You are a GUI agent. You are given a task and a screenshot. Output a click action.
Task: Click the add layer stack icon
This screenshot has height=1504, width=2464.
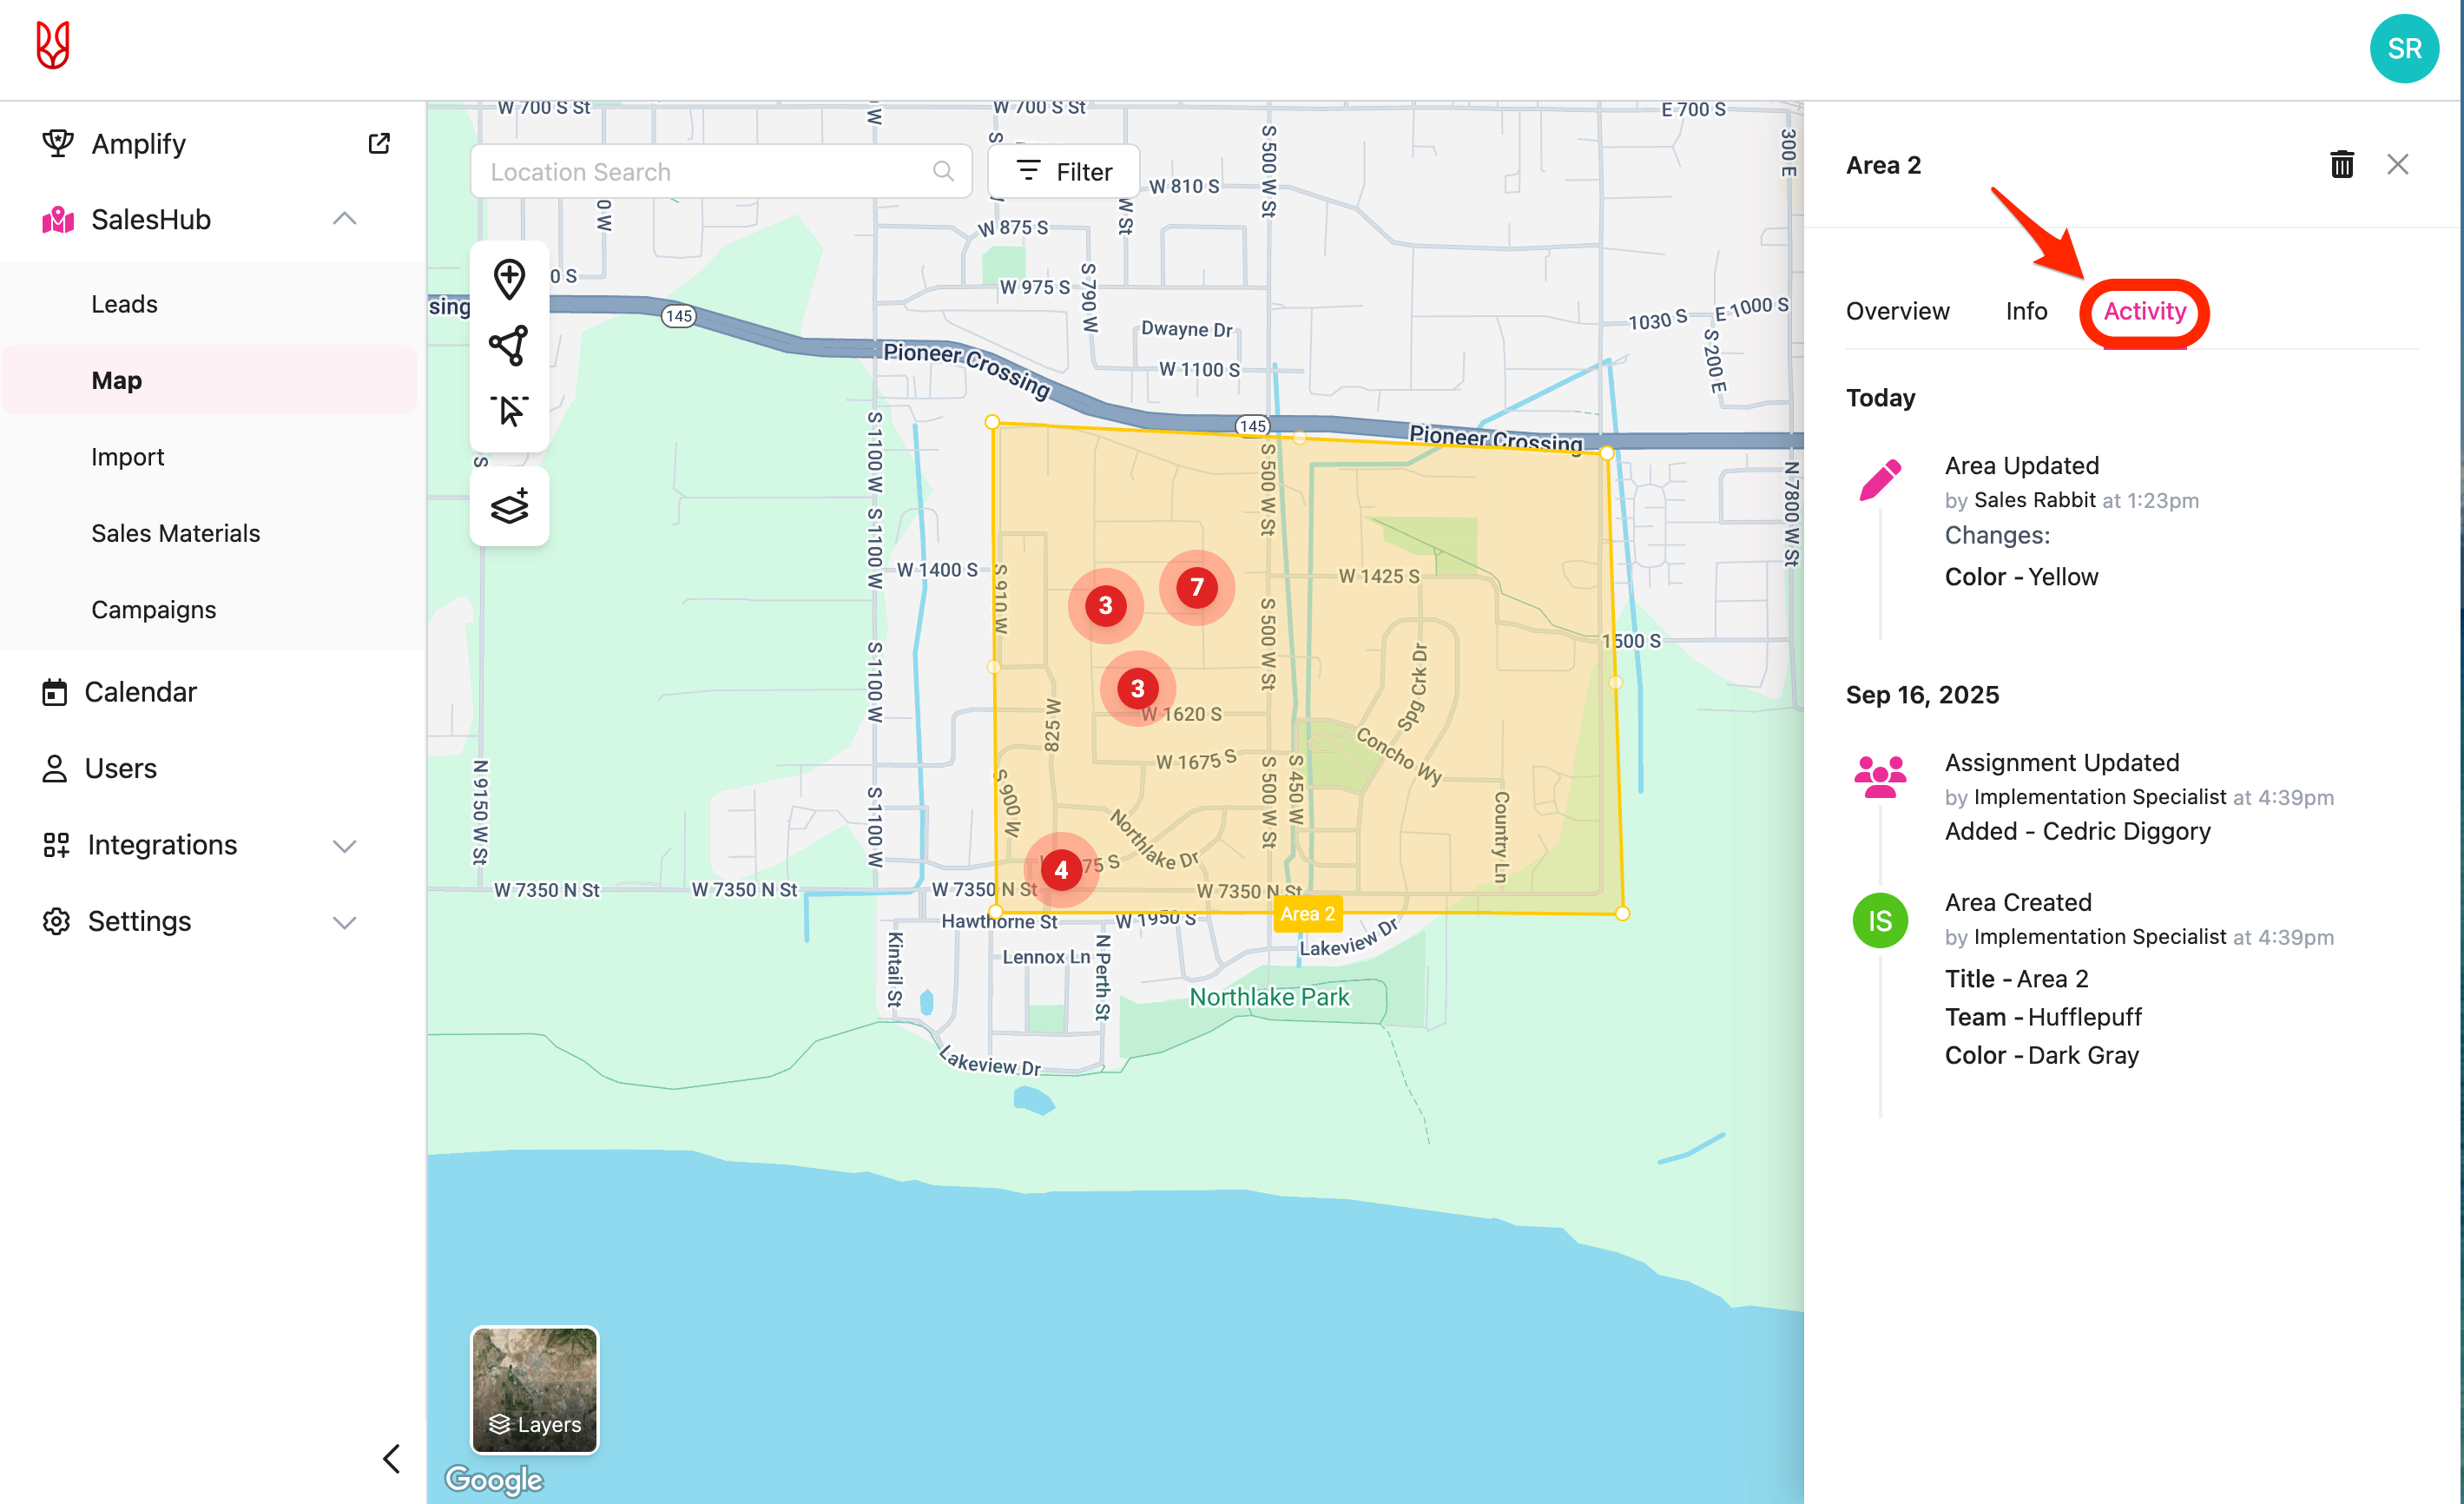pyautogui.click(x=509, y=507)
